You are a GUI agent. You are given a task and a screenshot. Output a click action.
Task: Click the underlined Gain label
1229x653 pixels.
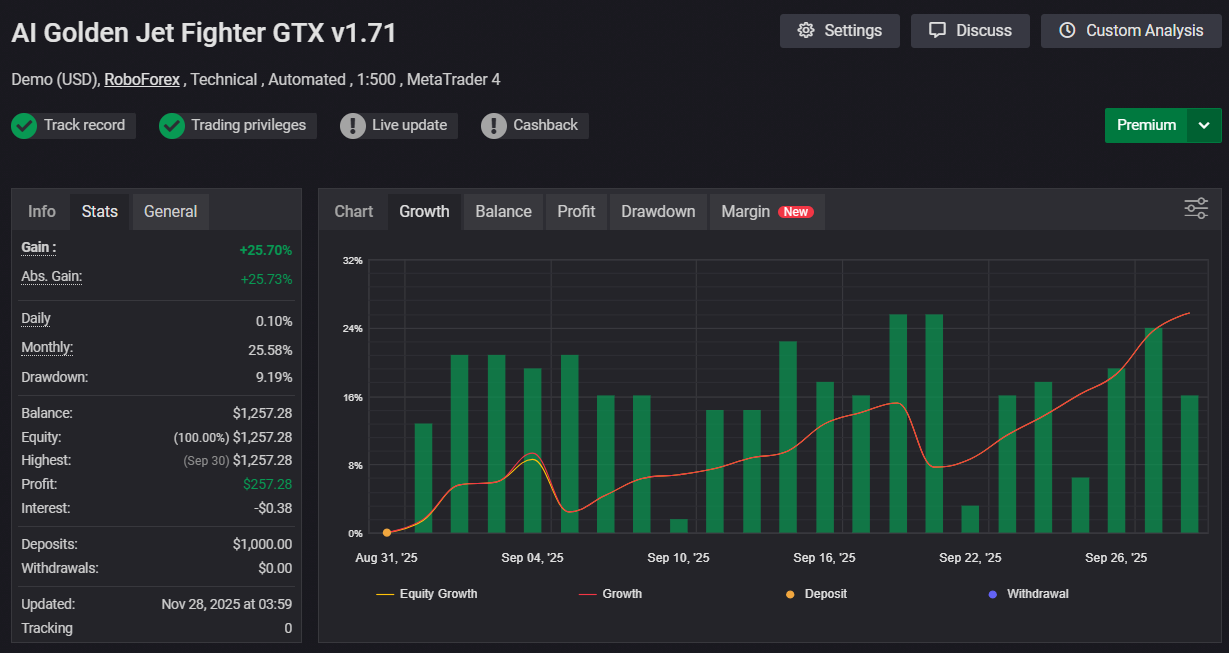pos(39,247)
